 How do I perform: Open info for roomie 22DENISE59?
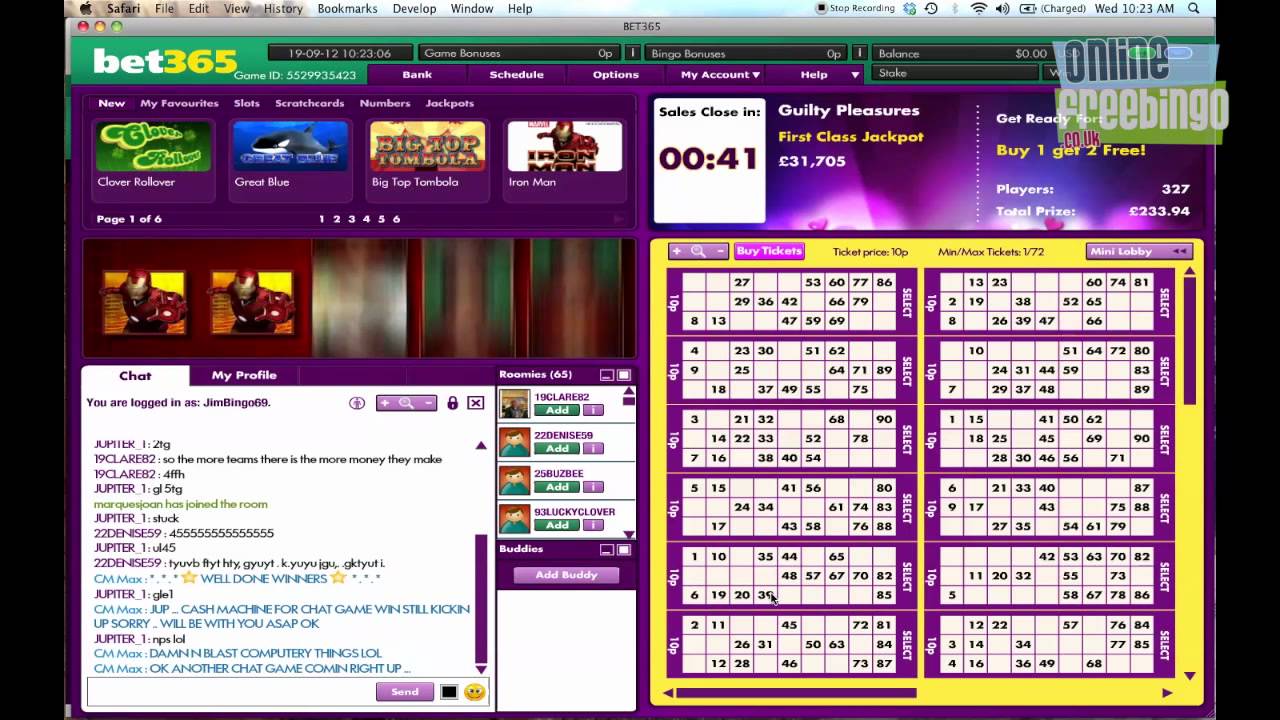(x=593, y=449)
